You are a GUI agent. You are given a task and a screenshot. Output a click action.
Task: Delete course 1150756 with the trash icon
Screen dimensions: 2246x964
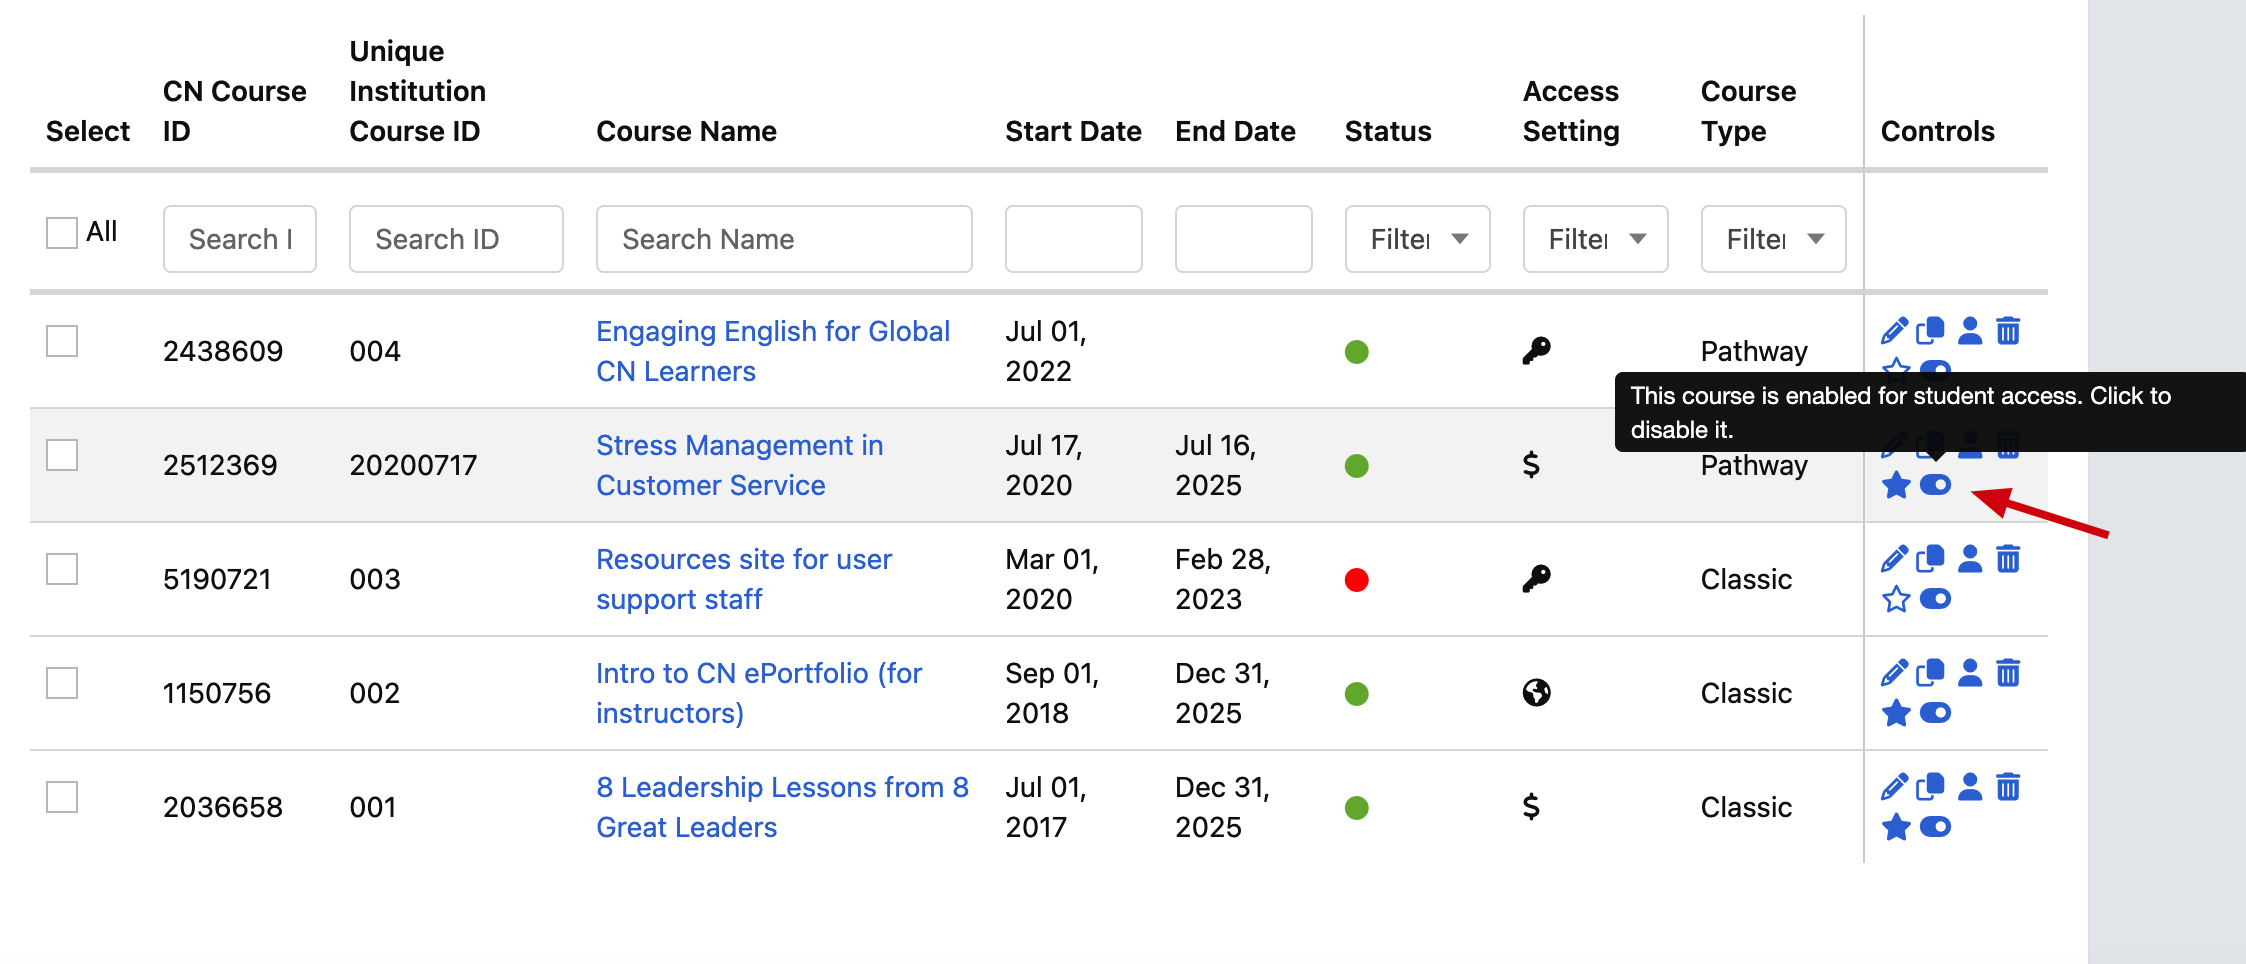[x=2008, y=673]
